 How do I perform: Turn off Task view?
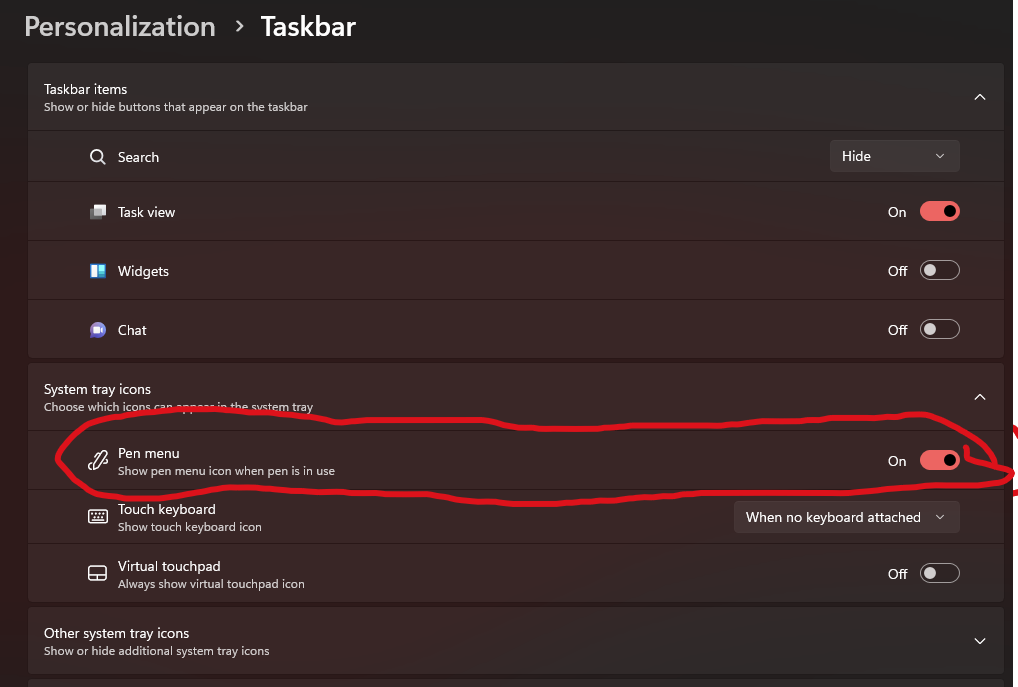coord(938,211)
